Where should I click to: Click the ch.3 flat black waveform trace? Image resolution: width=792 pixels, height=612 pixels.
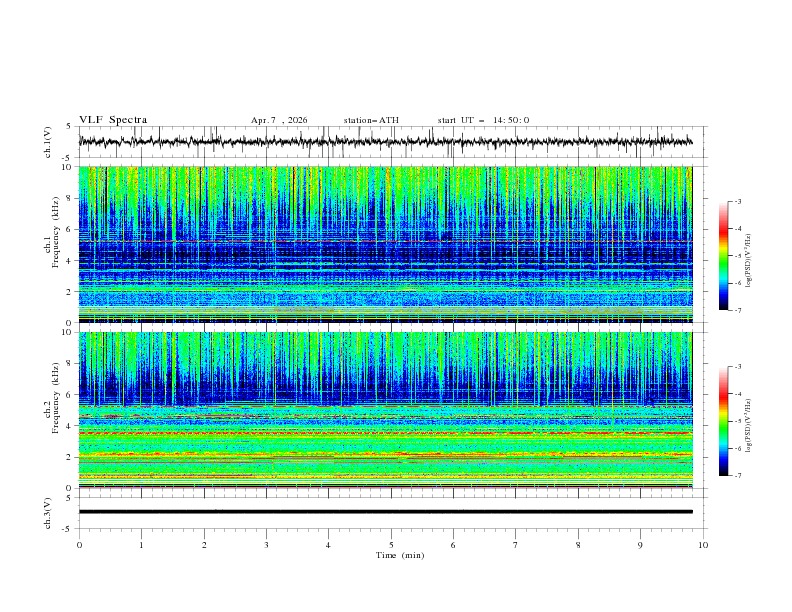tap(385, 512)
